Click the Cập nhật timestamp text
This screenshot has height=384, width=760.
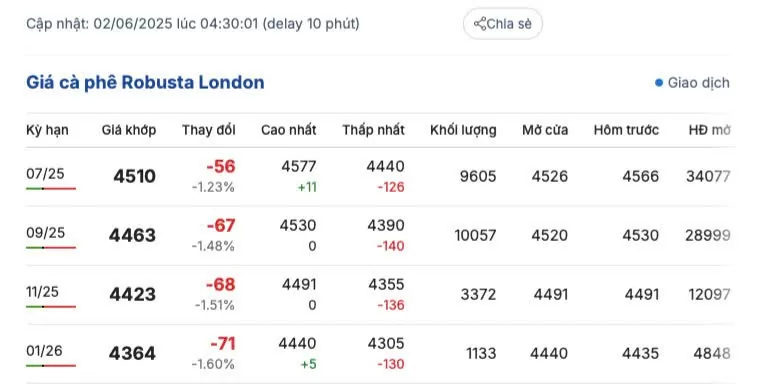193,23
